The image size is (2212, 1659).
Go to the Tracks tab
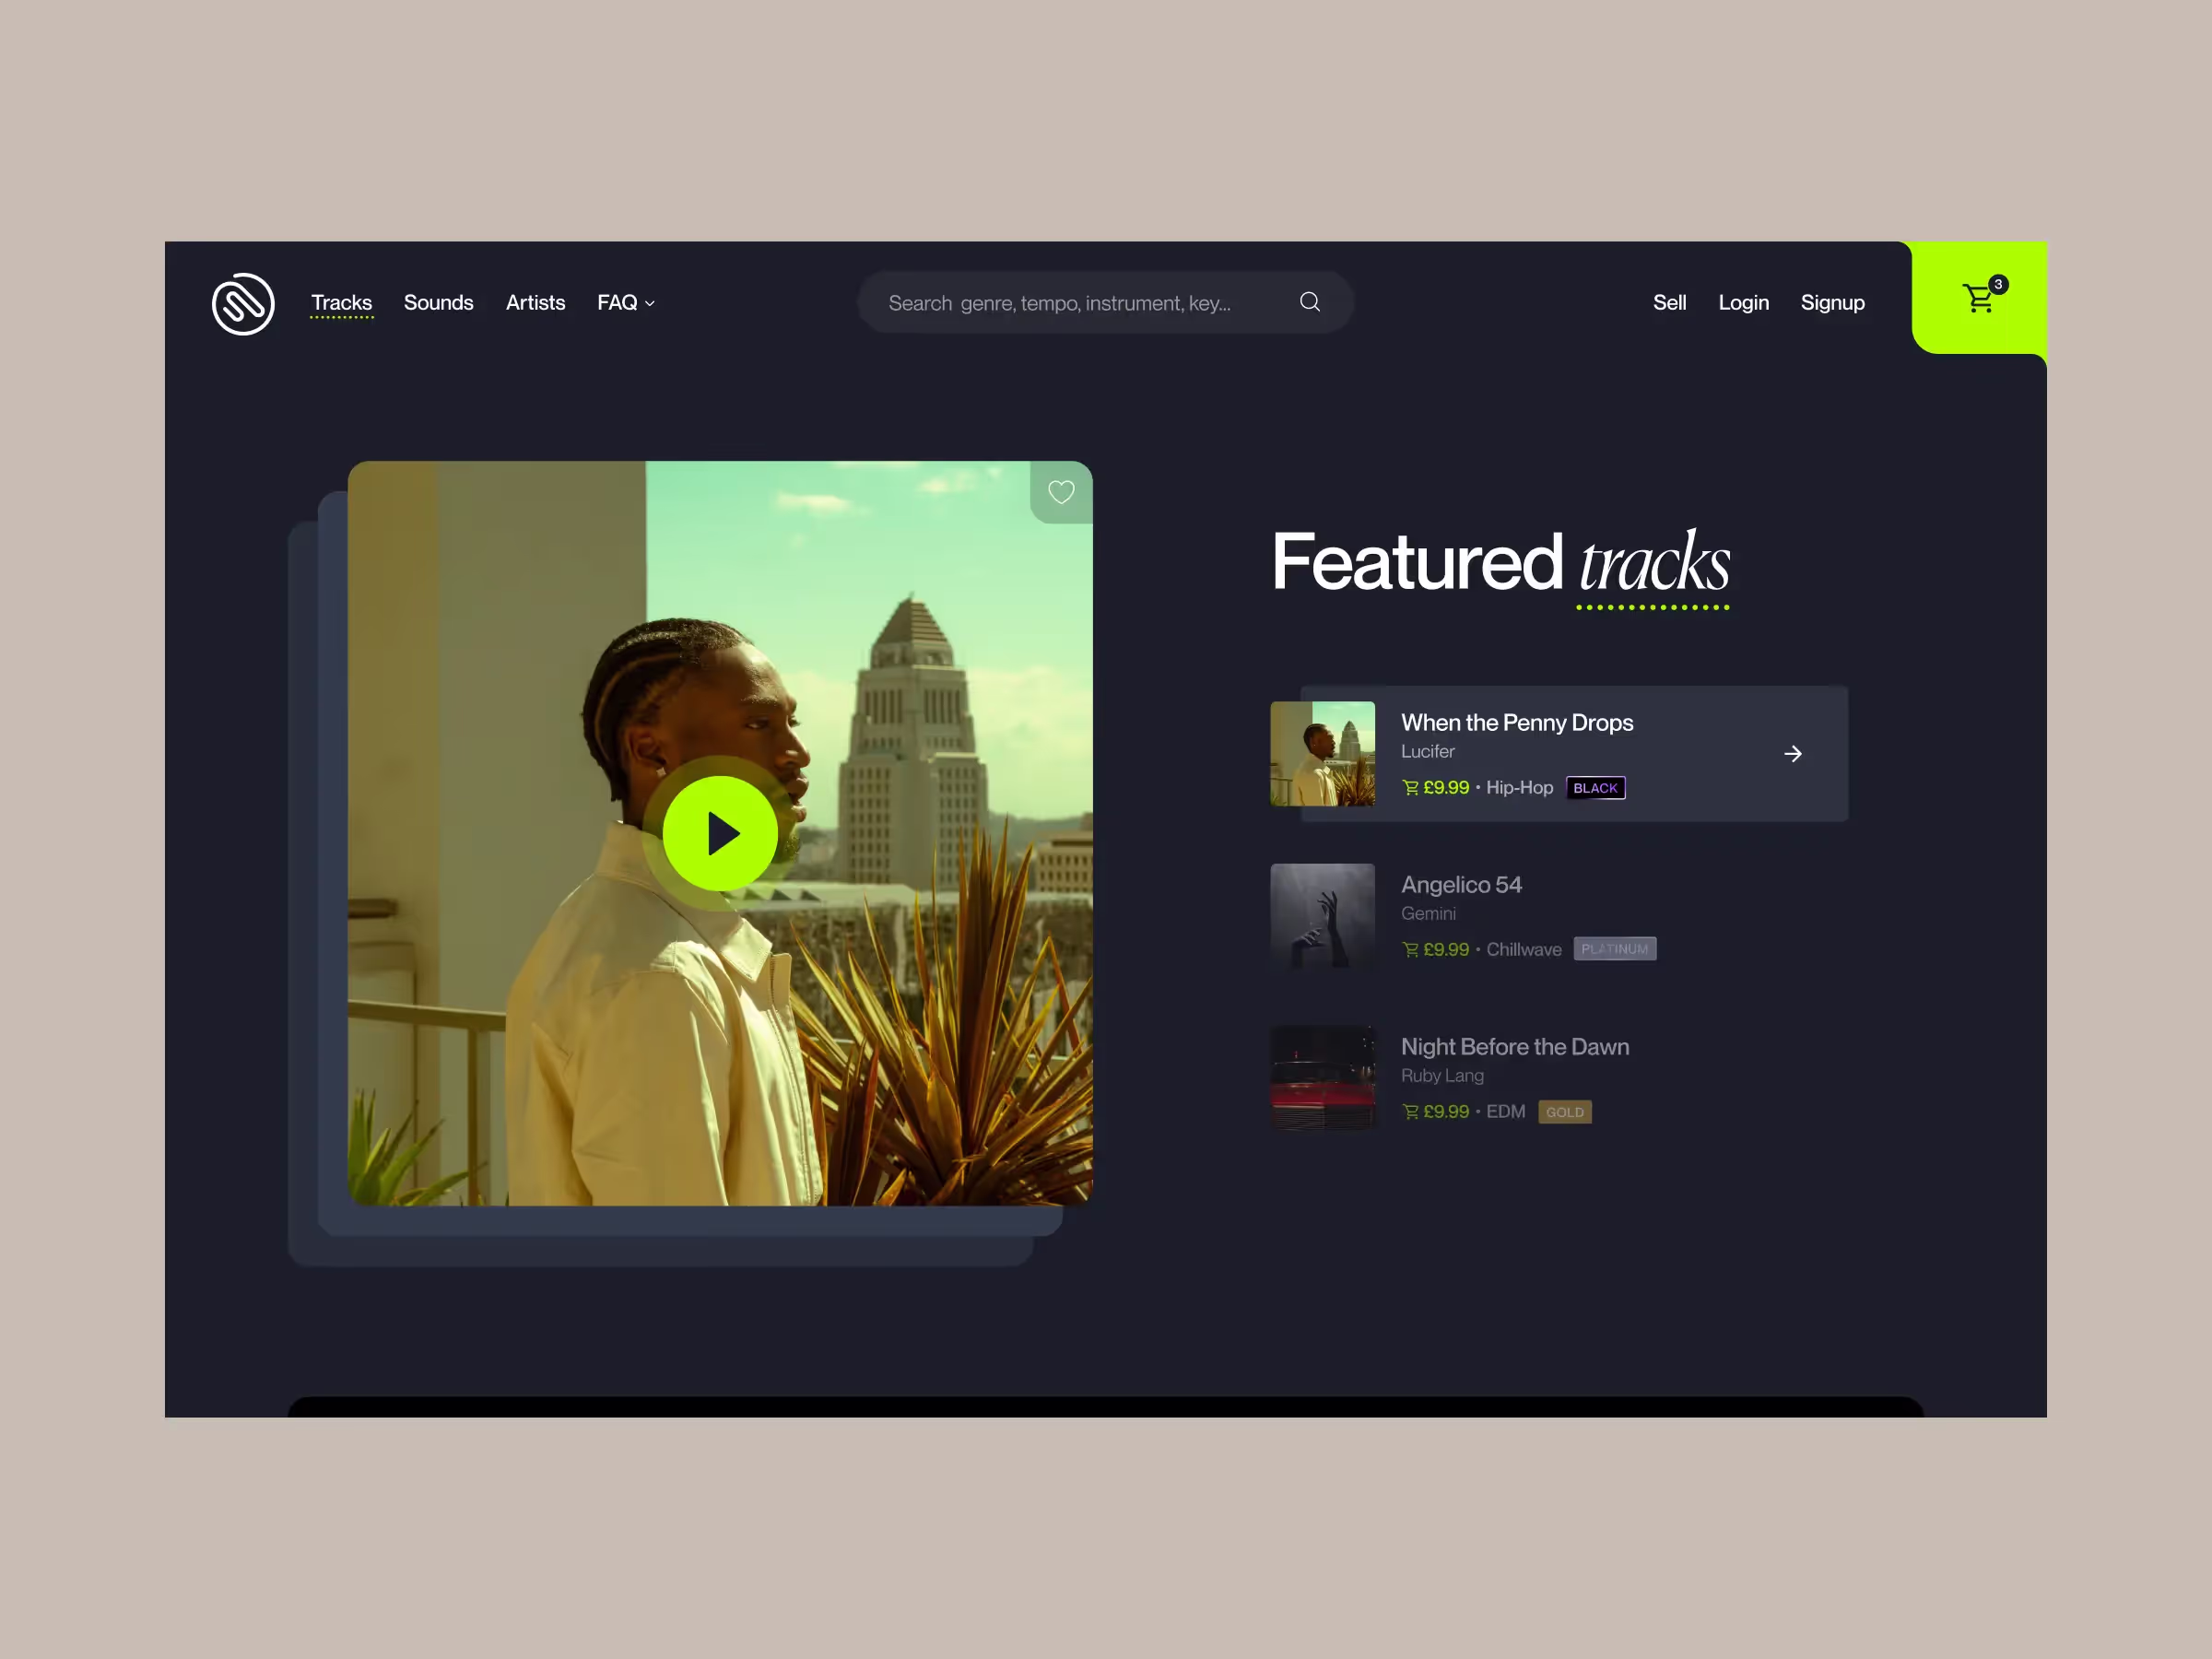click(341, 303)
